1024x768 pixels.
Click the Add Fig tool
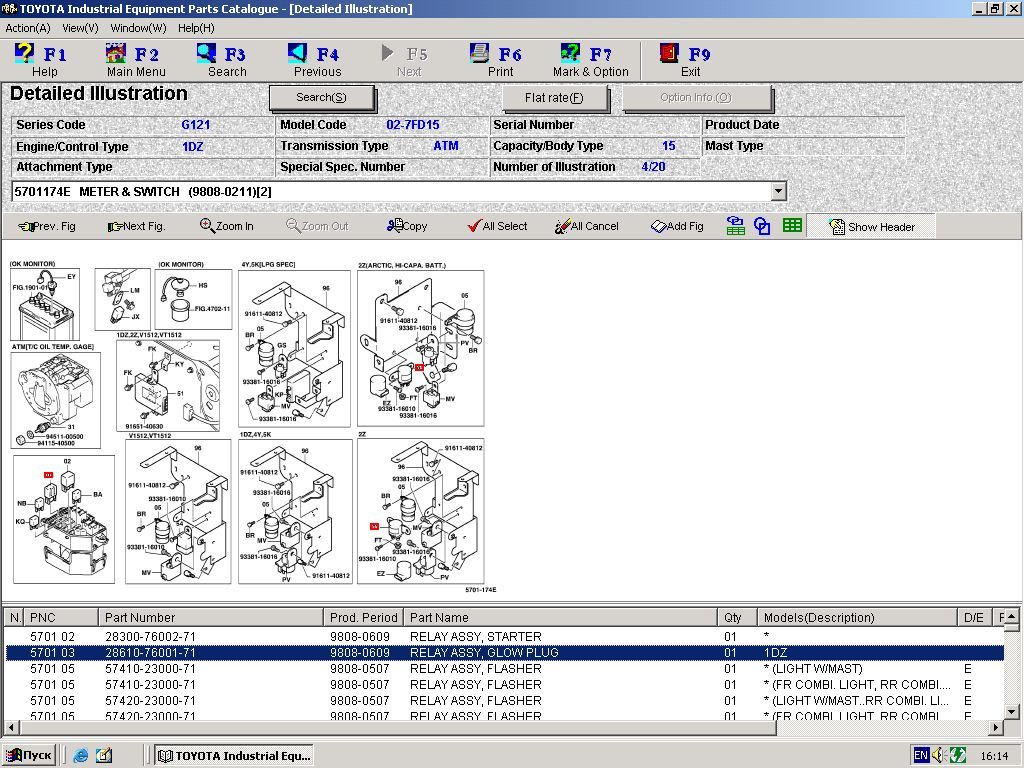(x=677, y=226)
